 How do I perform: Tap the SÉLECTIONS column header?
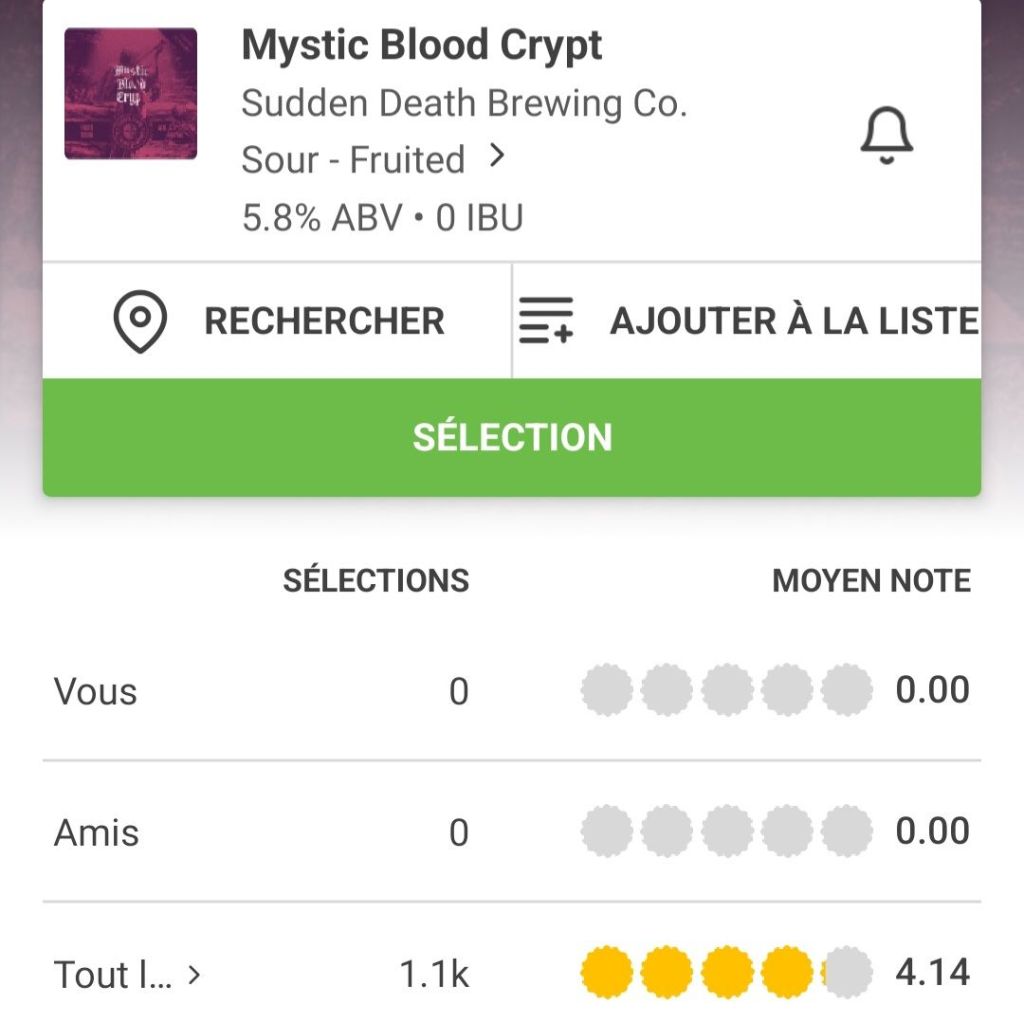click(376, 581)
